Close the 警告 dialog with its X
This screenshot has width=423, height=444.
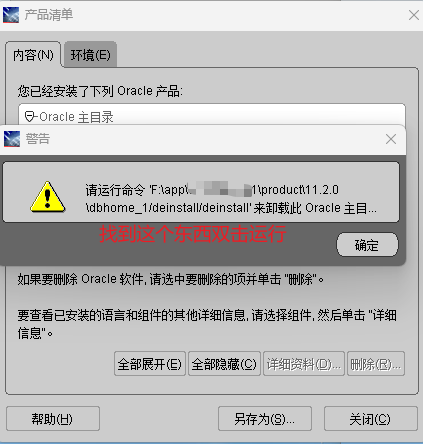391,139
